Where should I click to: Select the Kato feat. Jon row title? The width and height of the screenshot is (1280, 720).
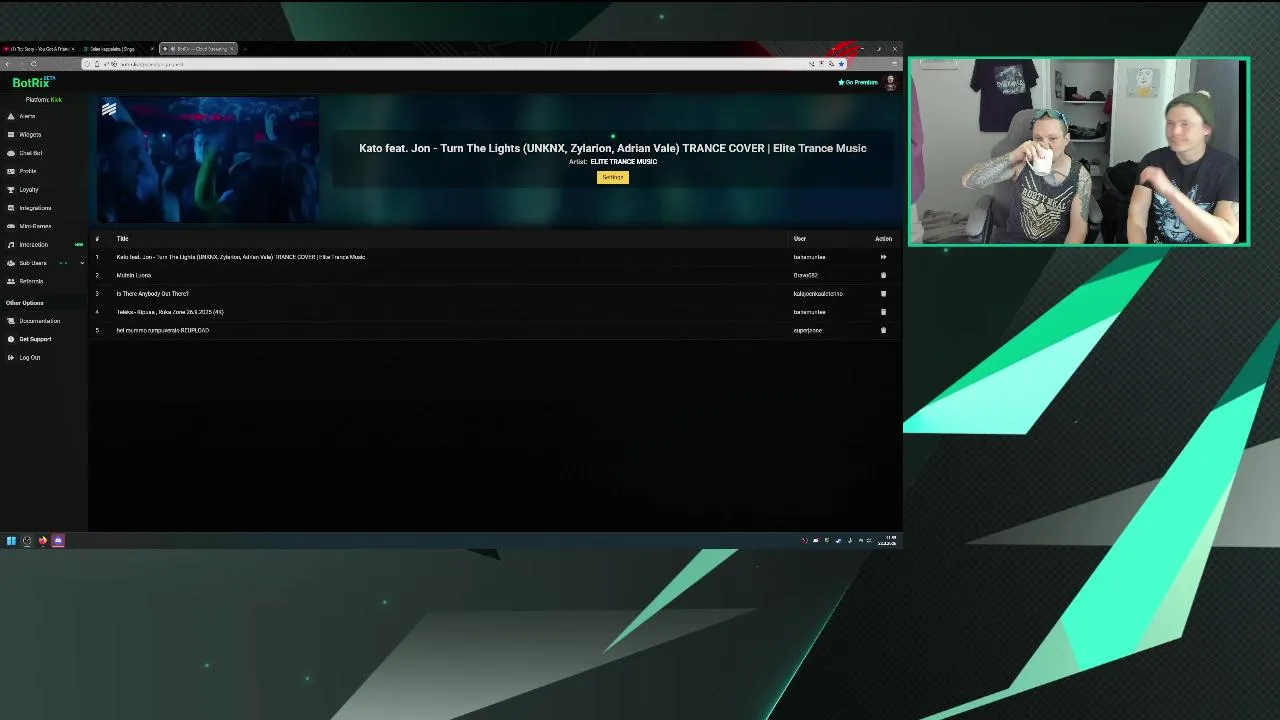click(x=241, y=257)
